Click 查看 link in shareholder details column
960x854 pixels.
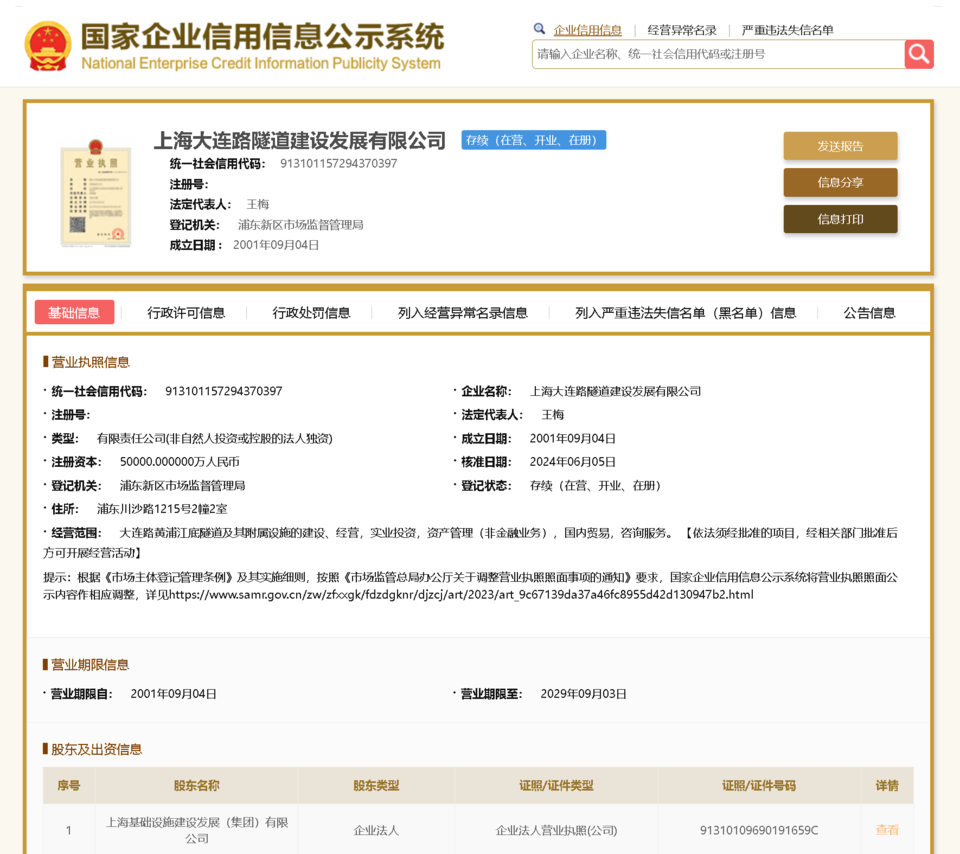(x=887, y=830)
